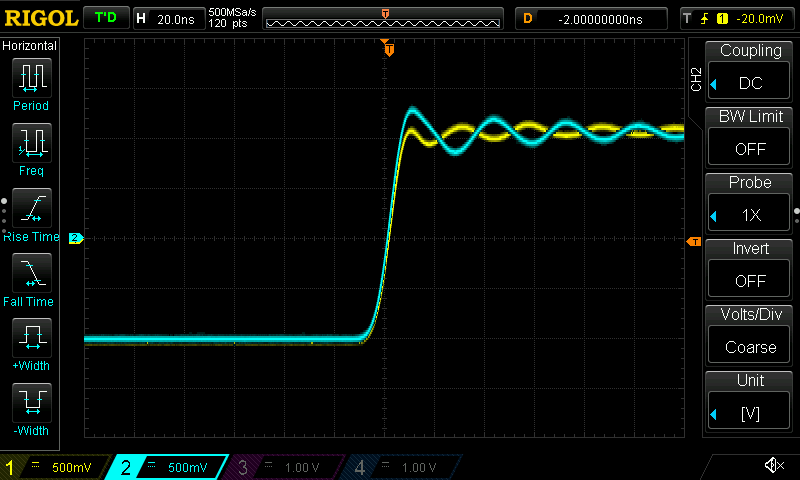This screenshot has width=800, height=480.
Task: Toggle Volts/Div Coarse setting
Action: tap(749, 335)
